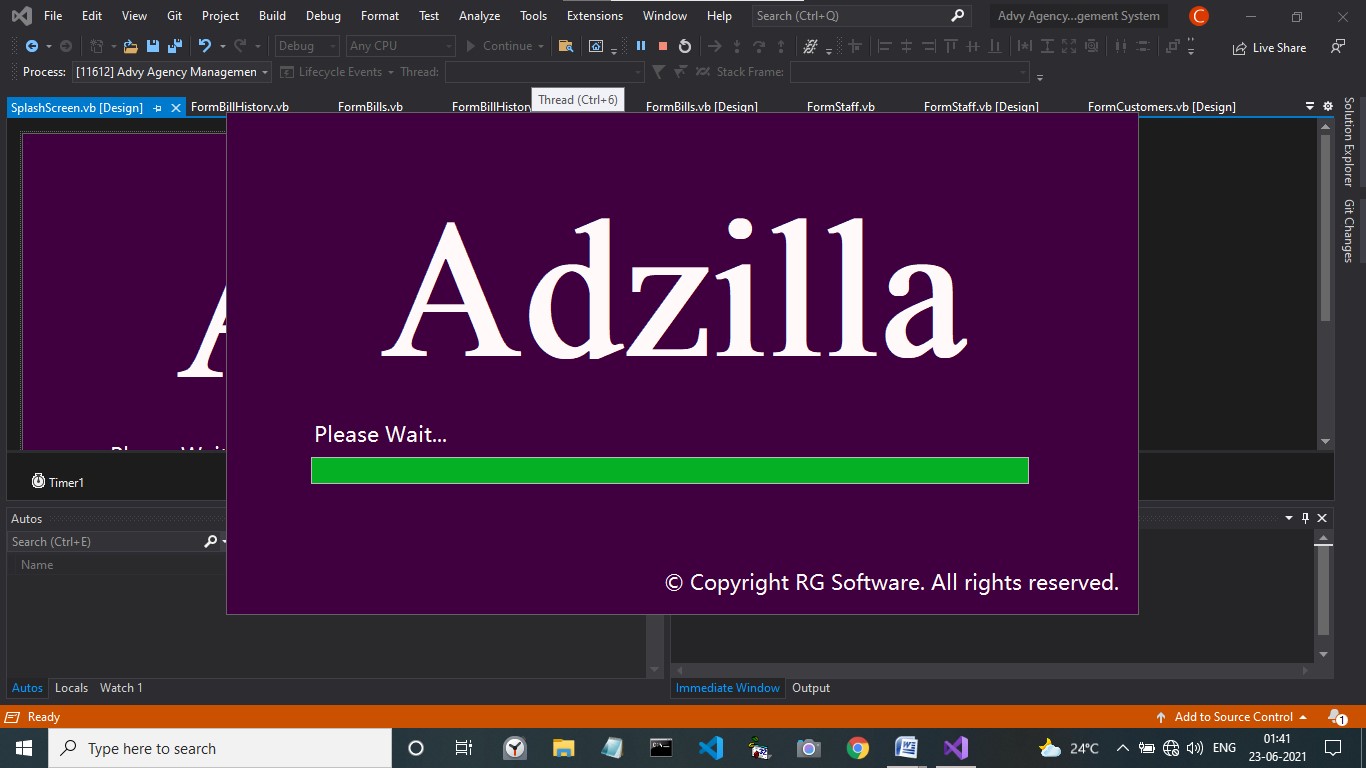Open the notifications bell in status bar
The height and width of the screenshot is (768, 1366).
pos(1337,717)
